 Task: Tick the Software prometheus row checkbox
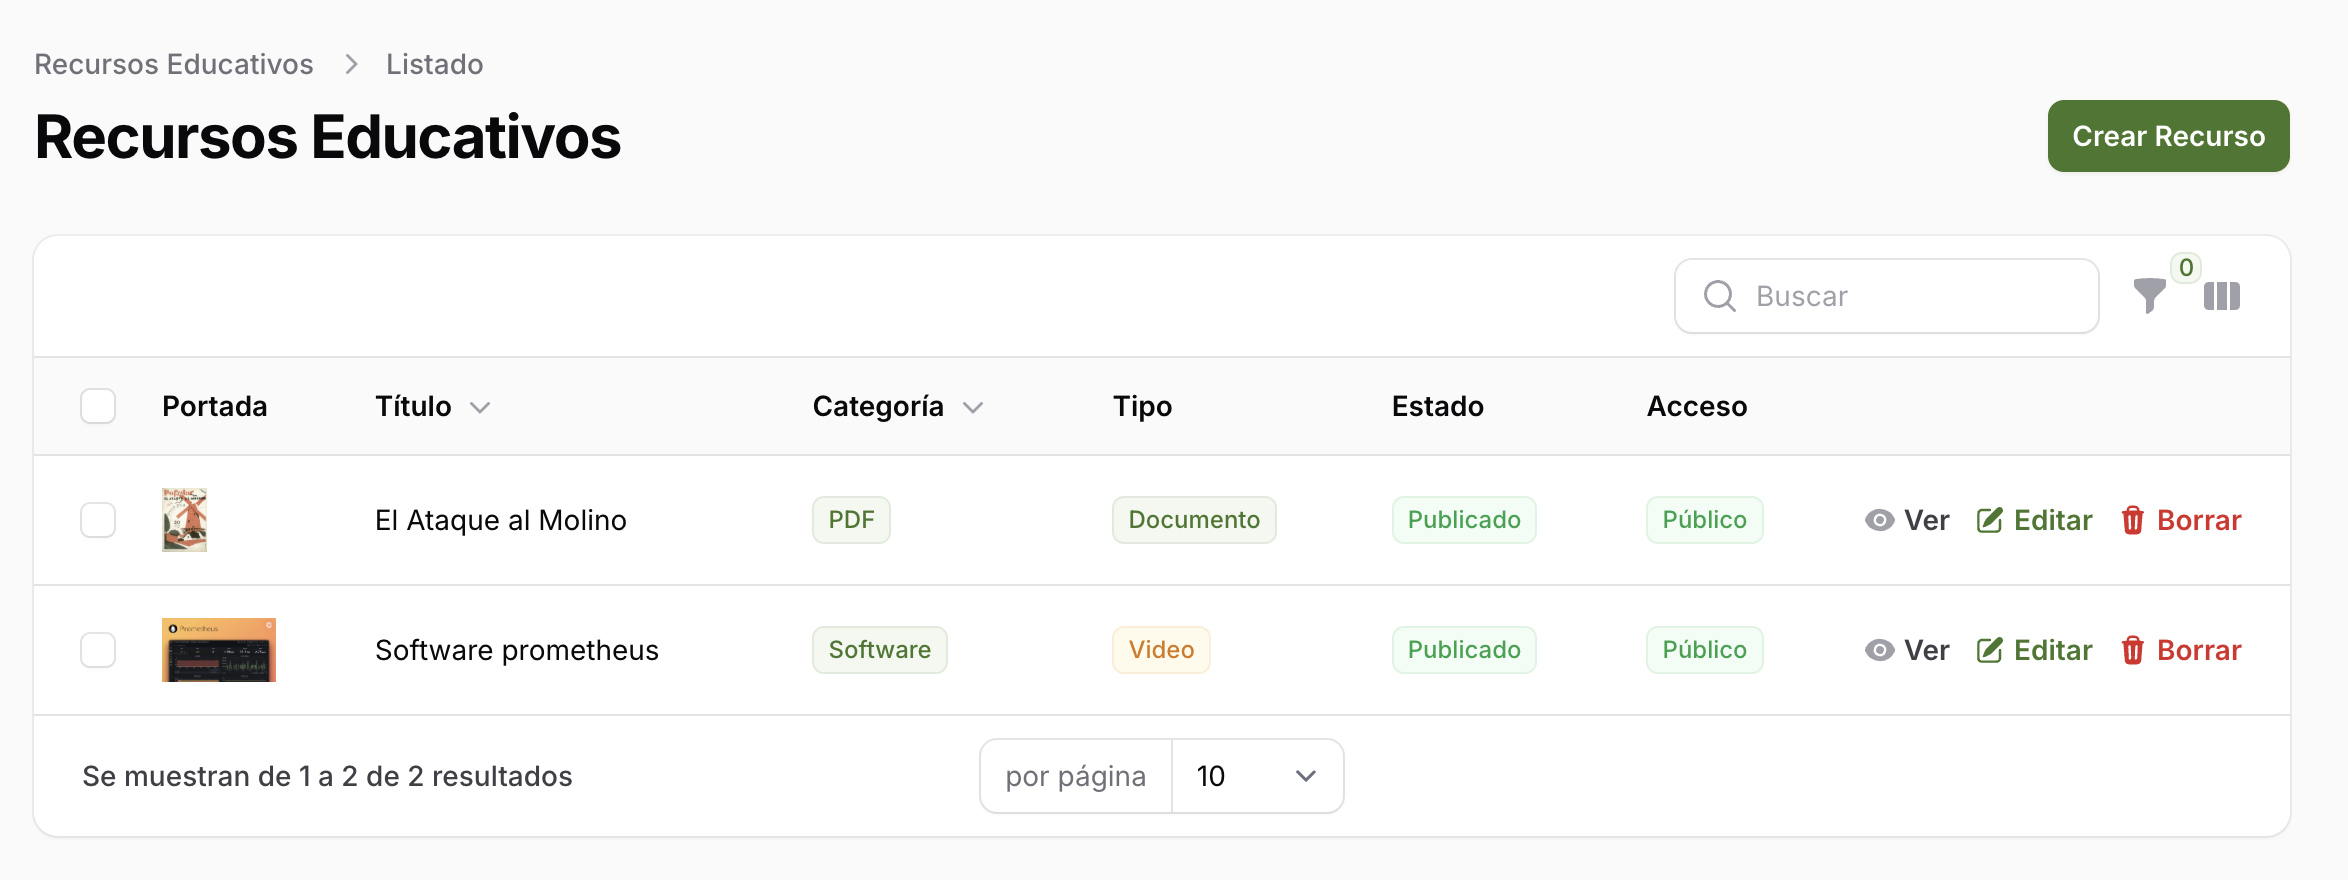[x=98, y=650]
